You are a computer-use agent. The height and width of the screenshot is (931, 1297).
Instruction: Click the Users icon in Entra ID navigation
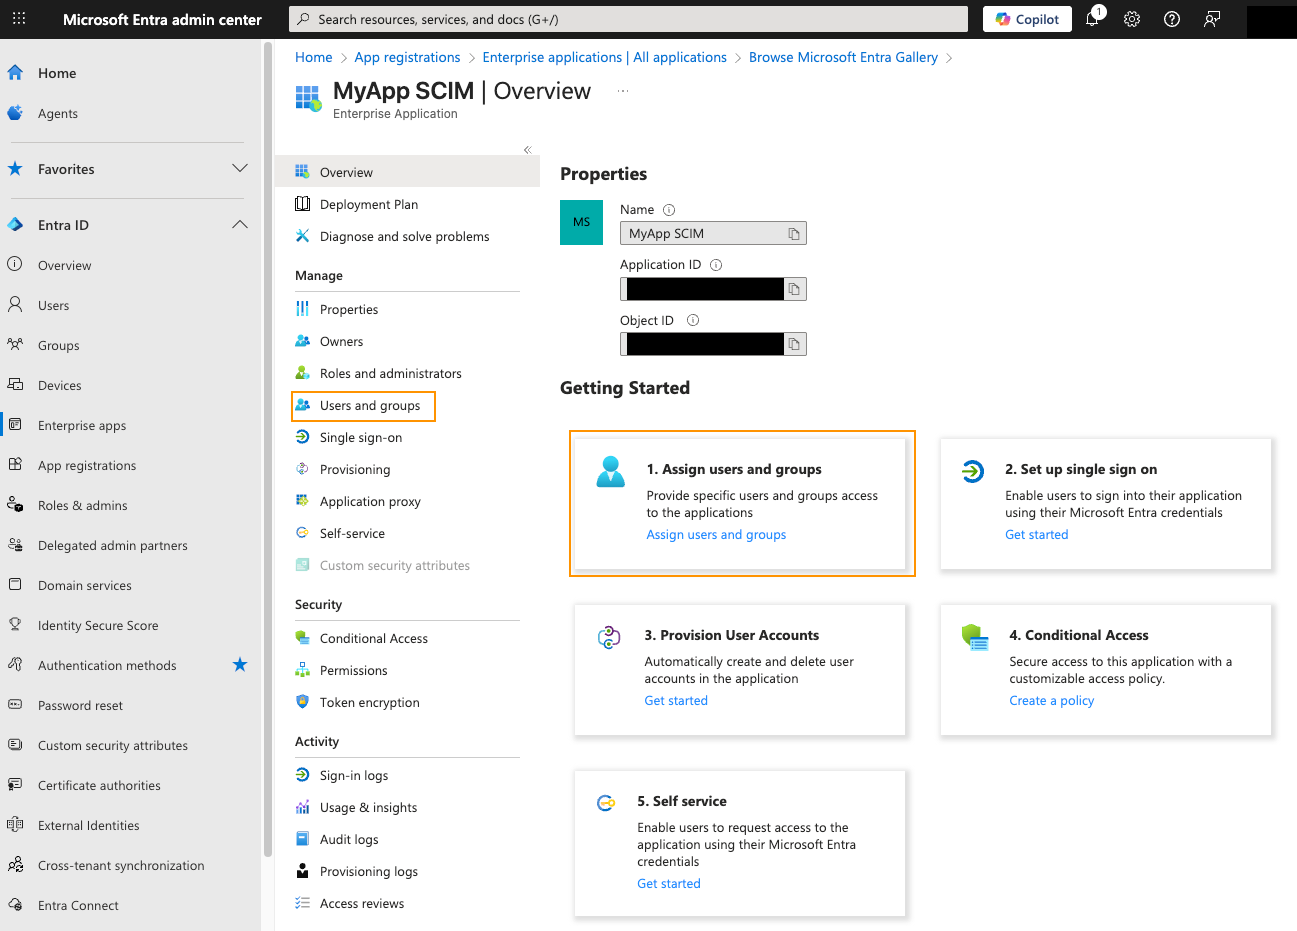[15, 304]
